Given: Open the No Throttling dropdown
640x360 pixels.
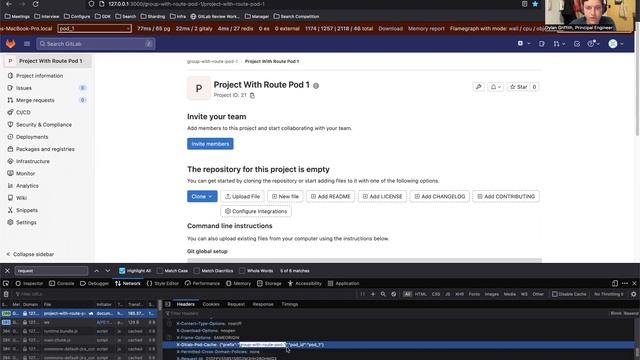Looking at the screenshot, I should coord(609,294).
